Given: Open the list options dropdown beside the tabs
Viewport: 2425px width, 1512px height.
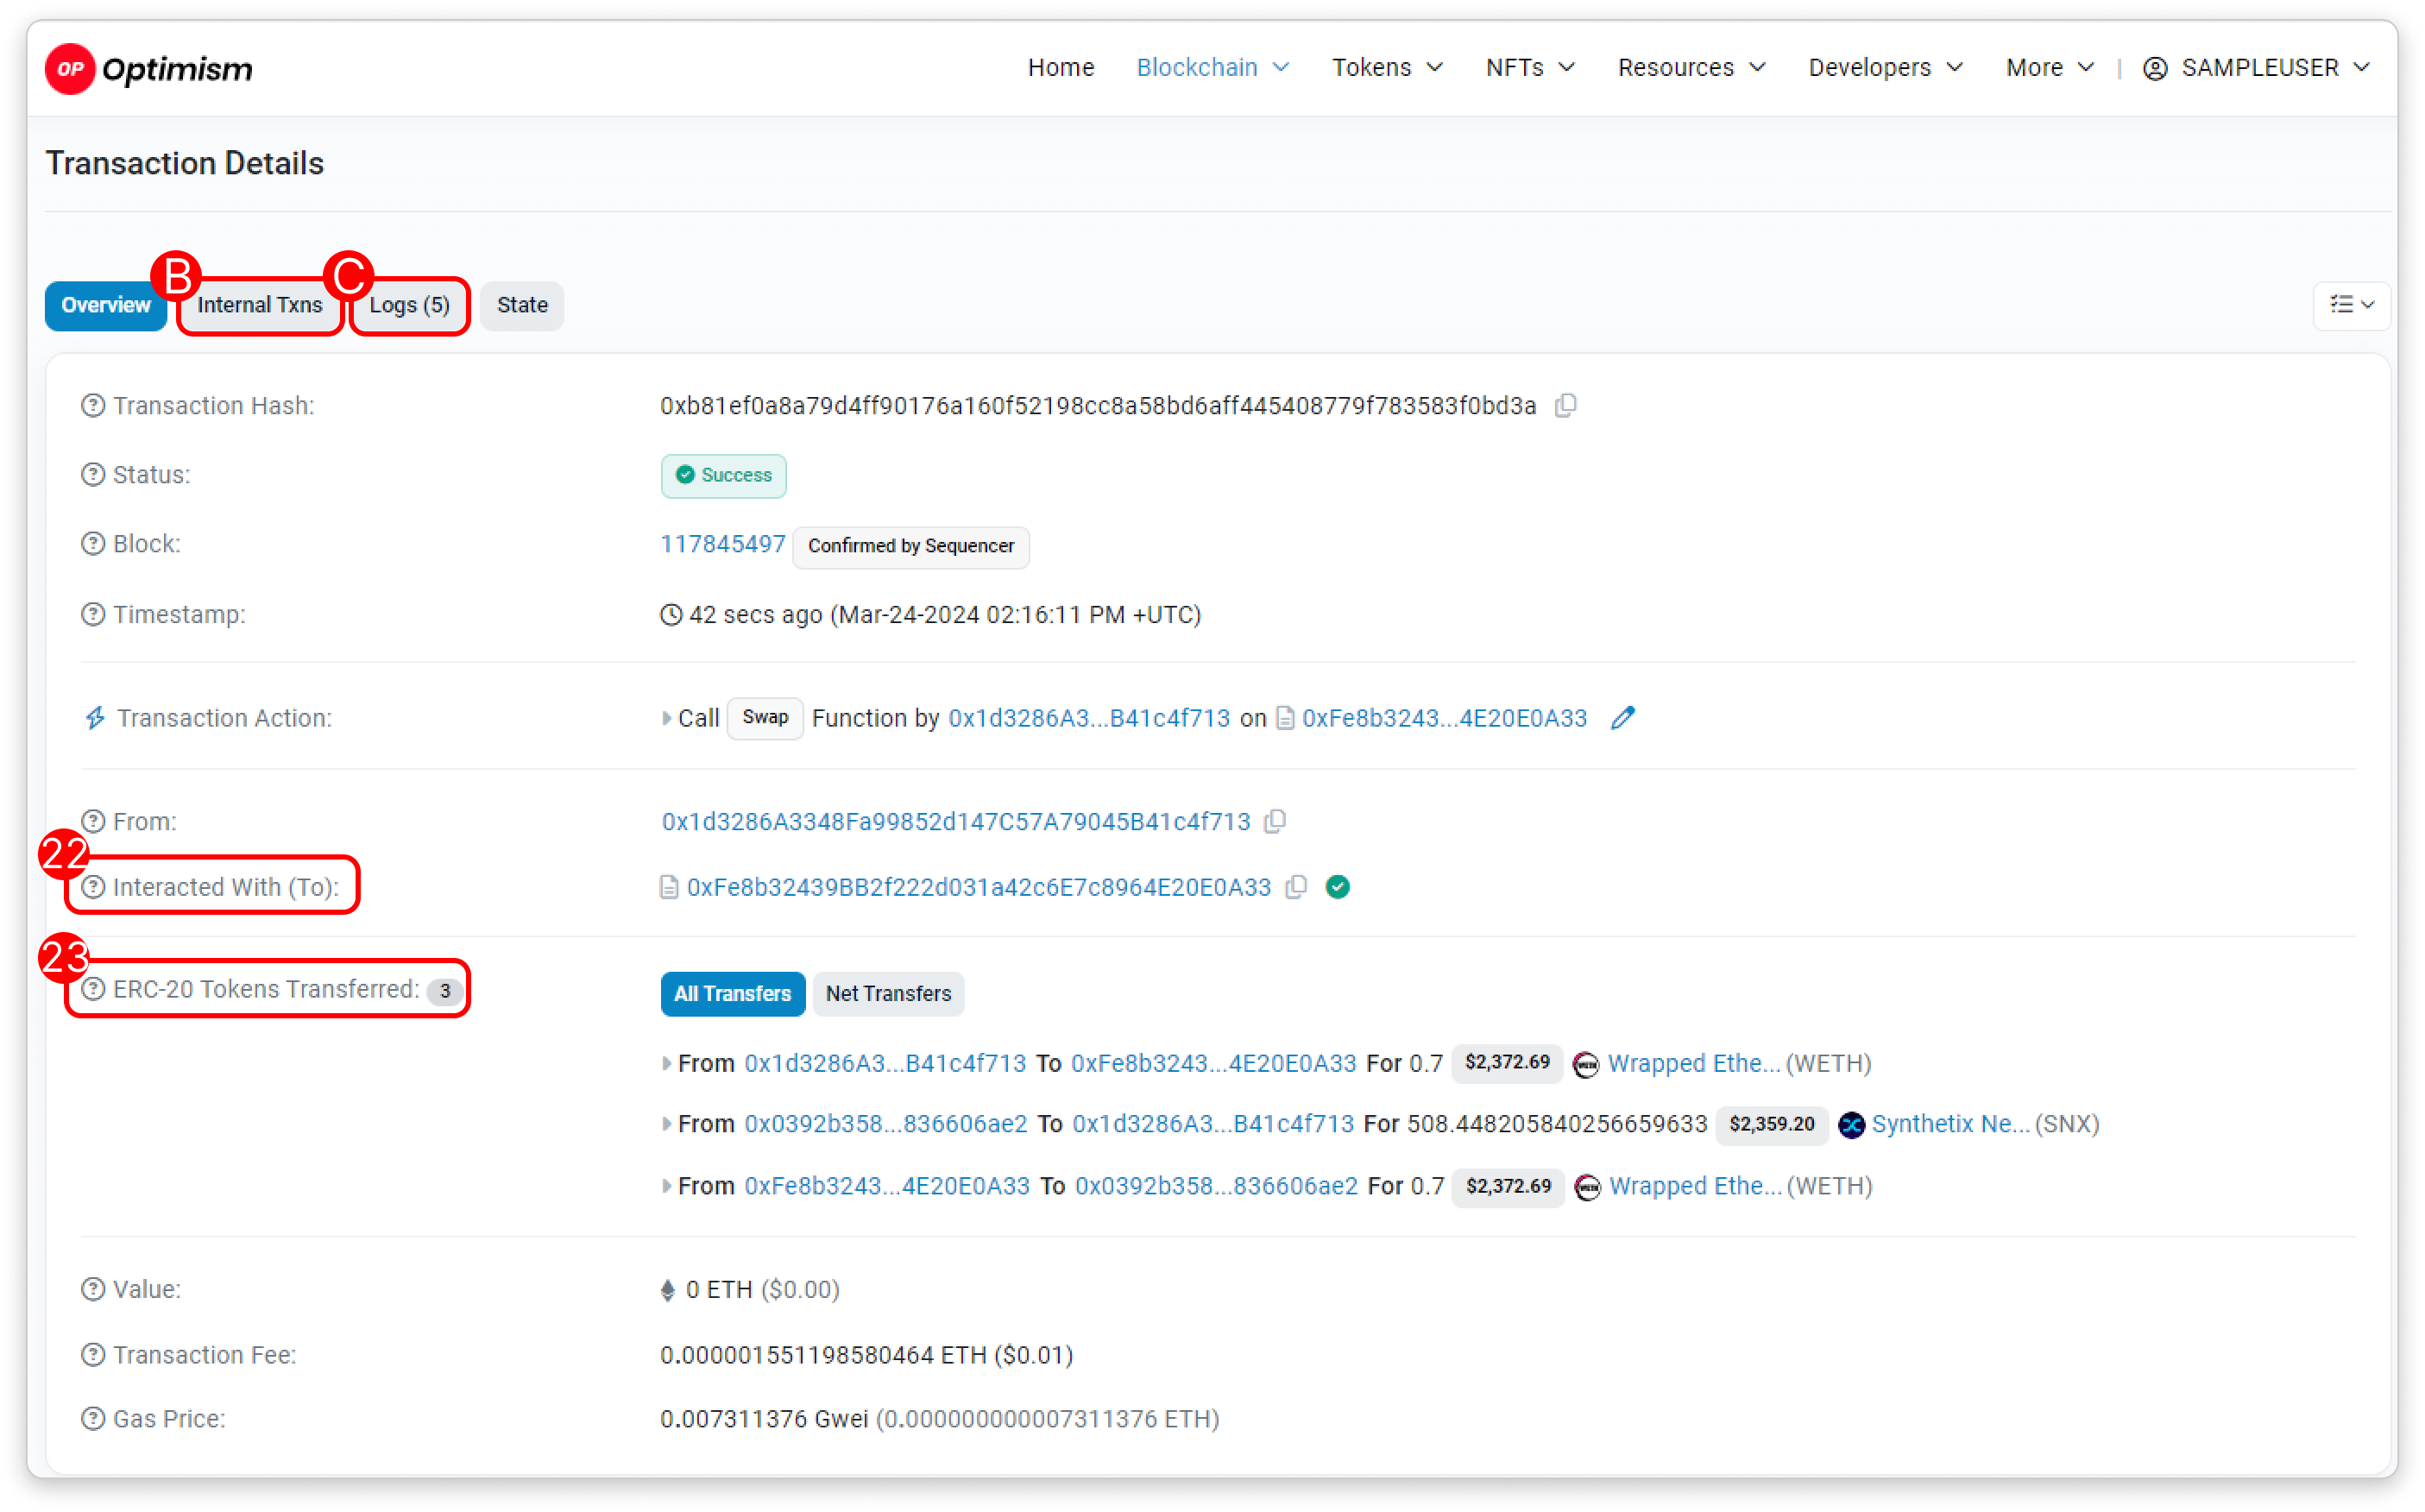Looking at the screenshot, I should (x=2351, y=305).
